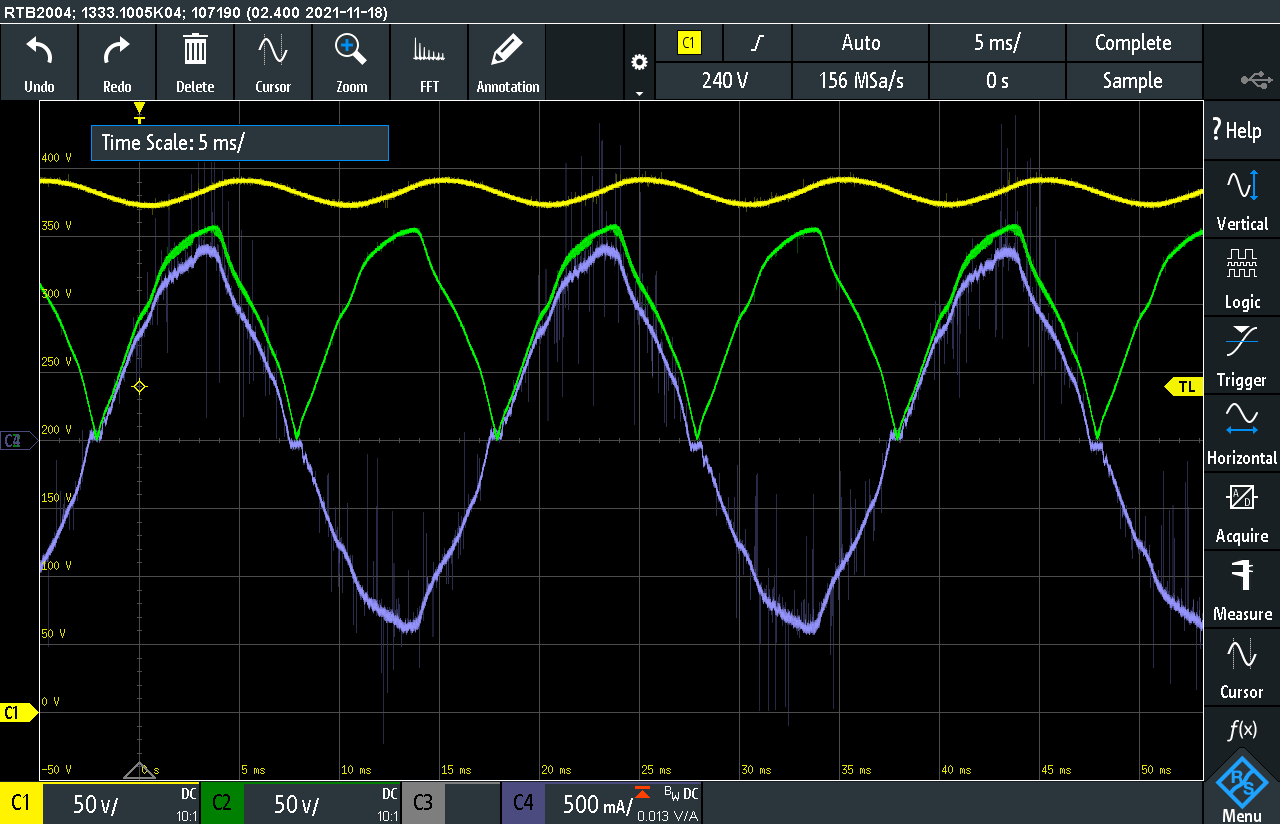This screenshot has width=1280, height=824.
Task: Click the Redo arrow icon
Action: pos(117,51)
